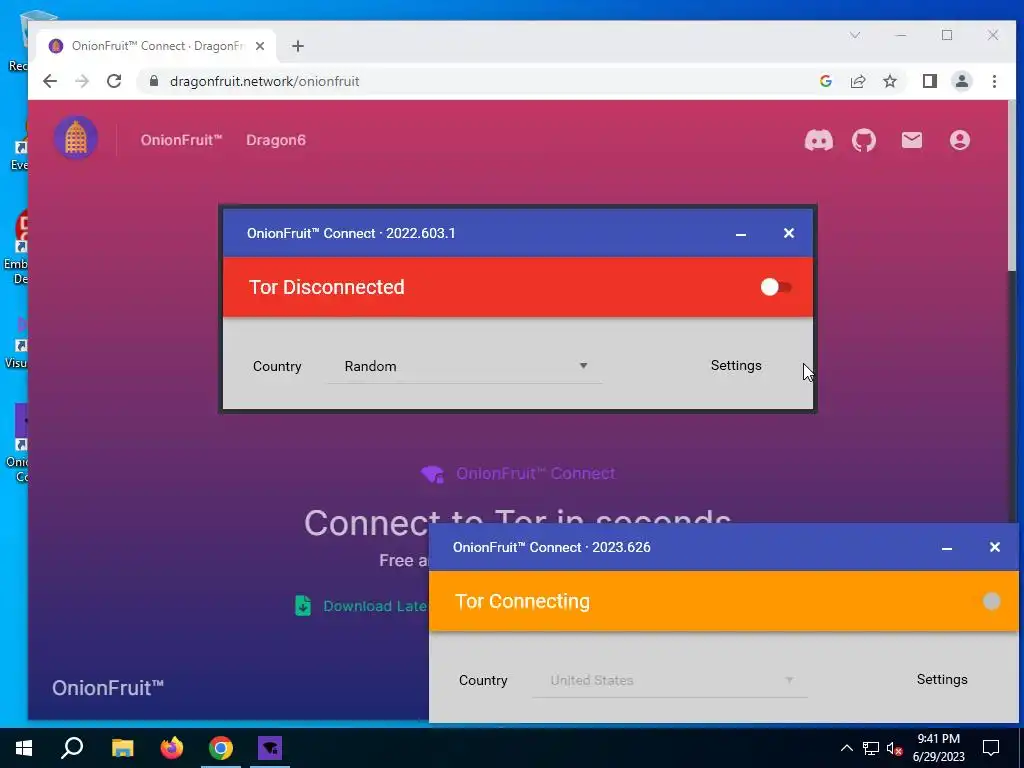Click Chrome's tab search chevron
1024x768 pixels.
[855, 35]
